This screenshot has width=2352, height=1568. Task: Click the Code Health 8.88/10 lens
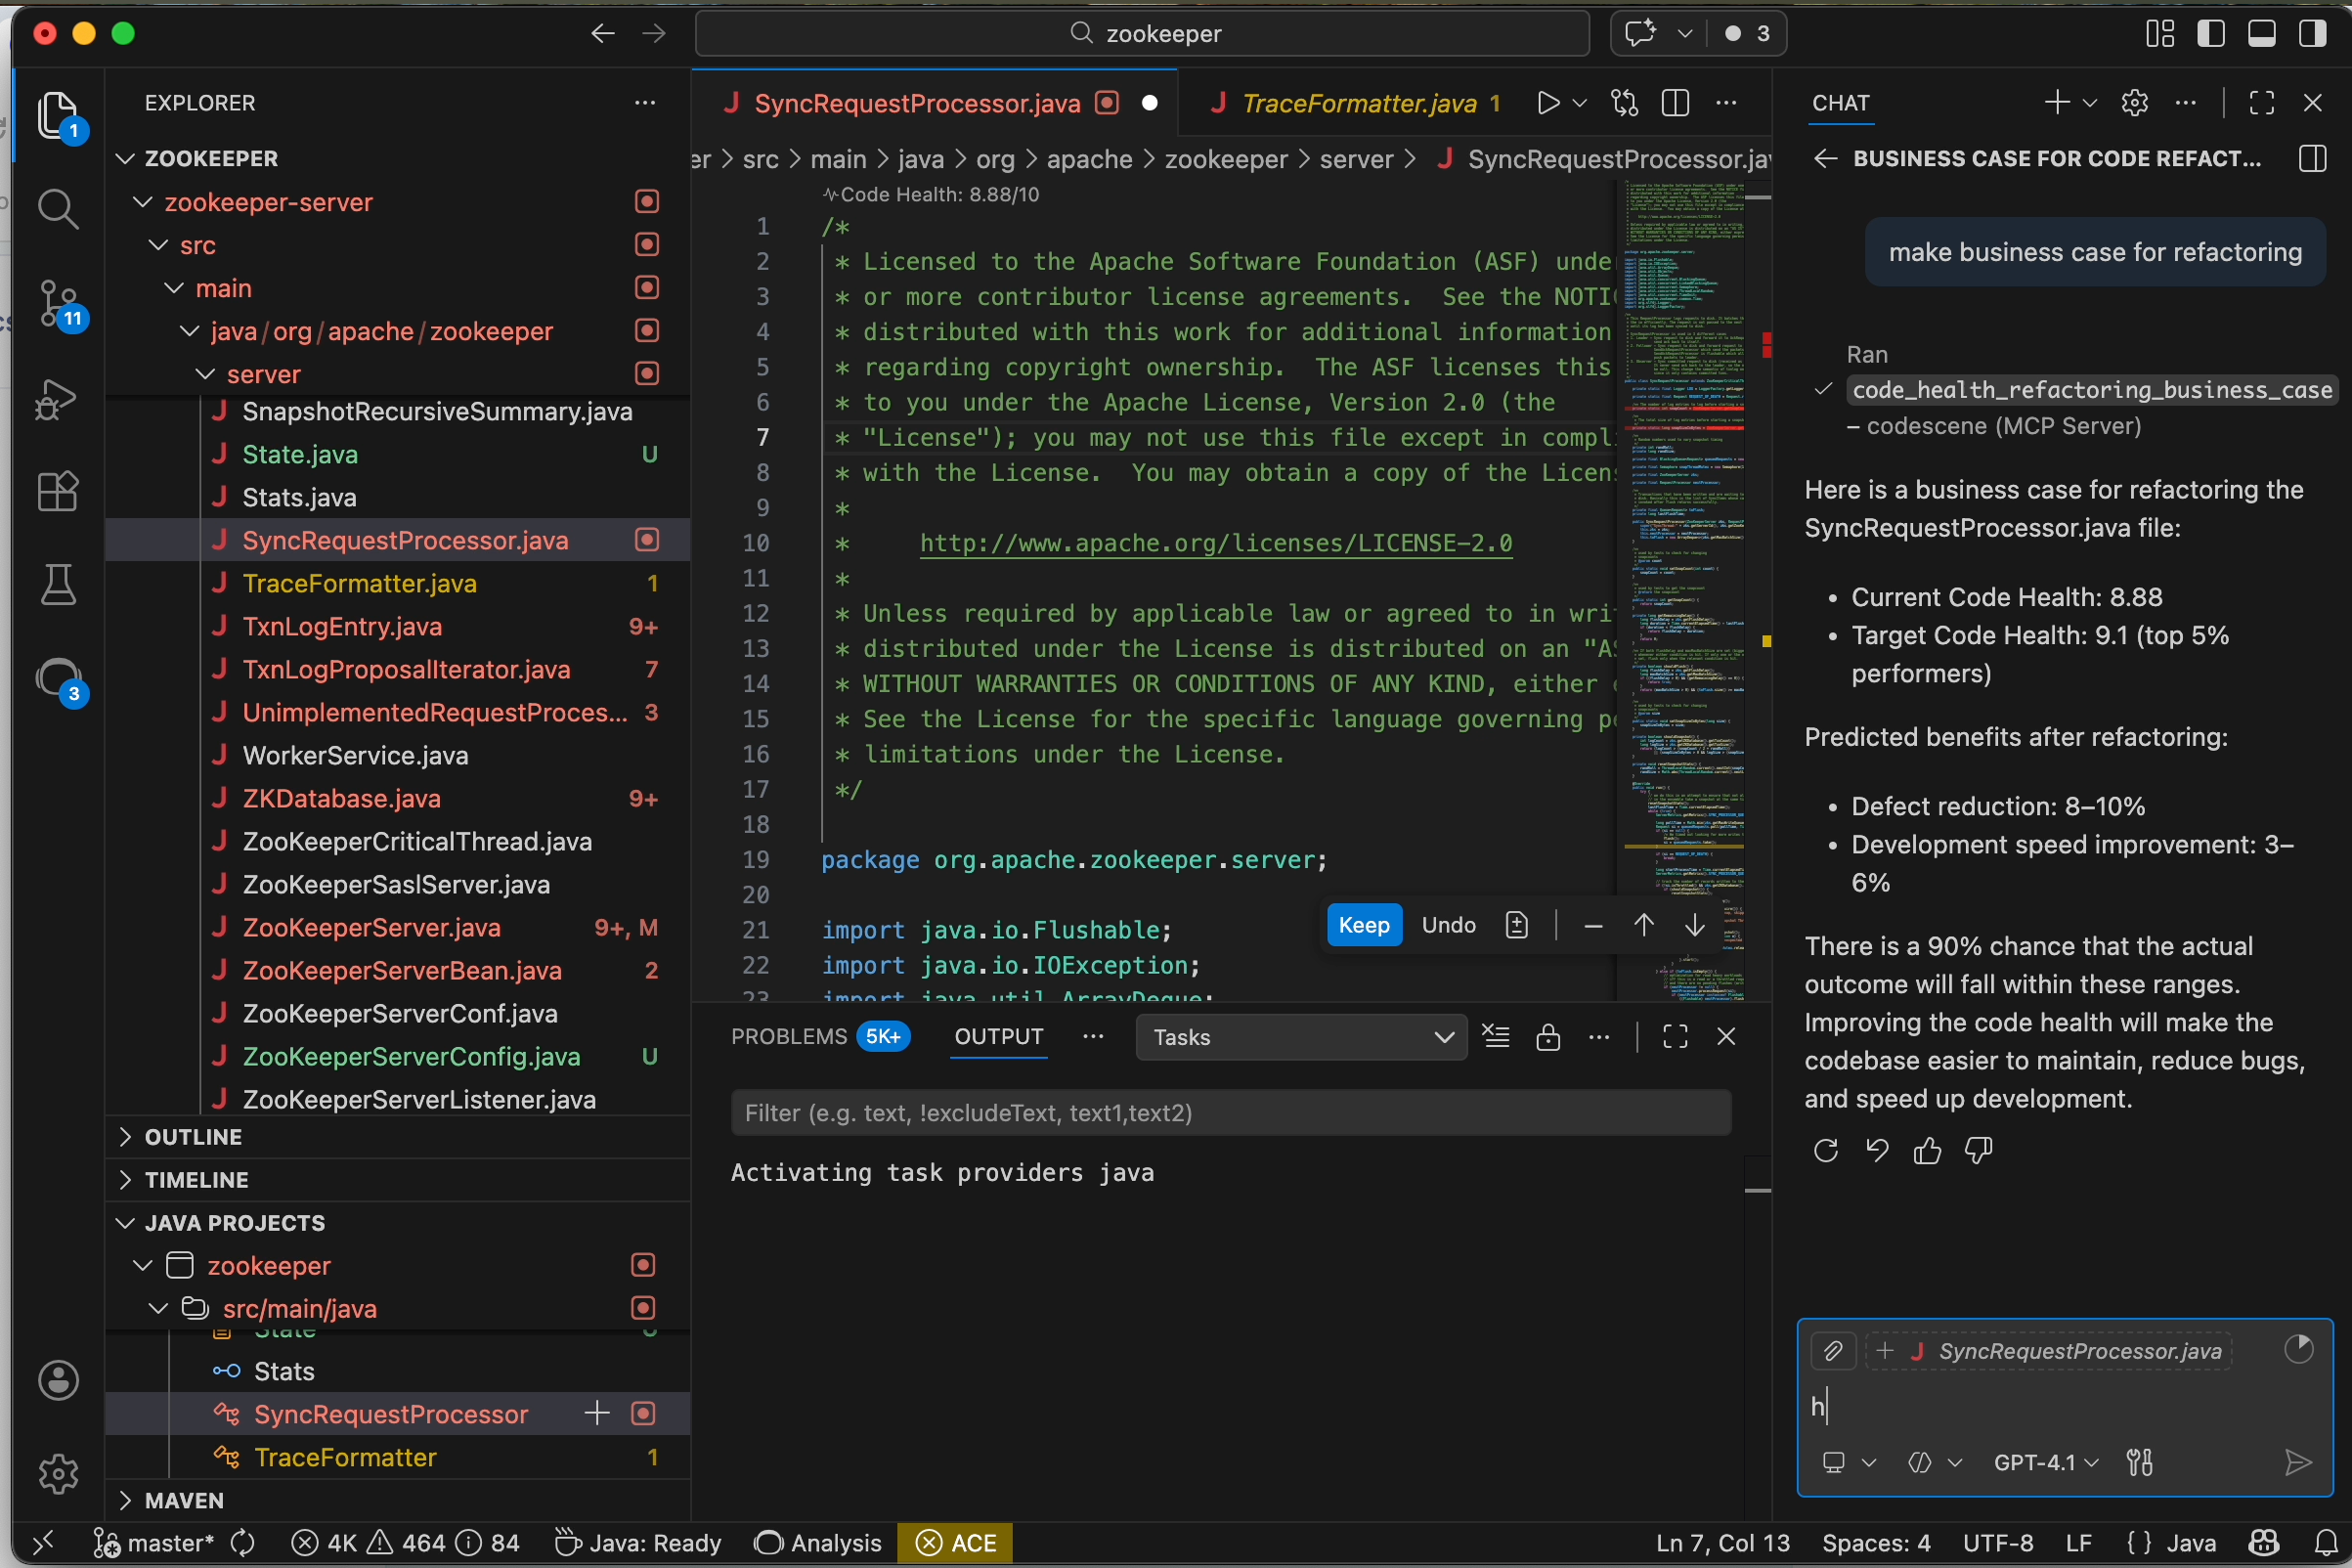pos(930,194)
